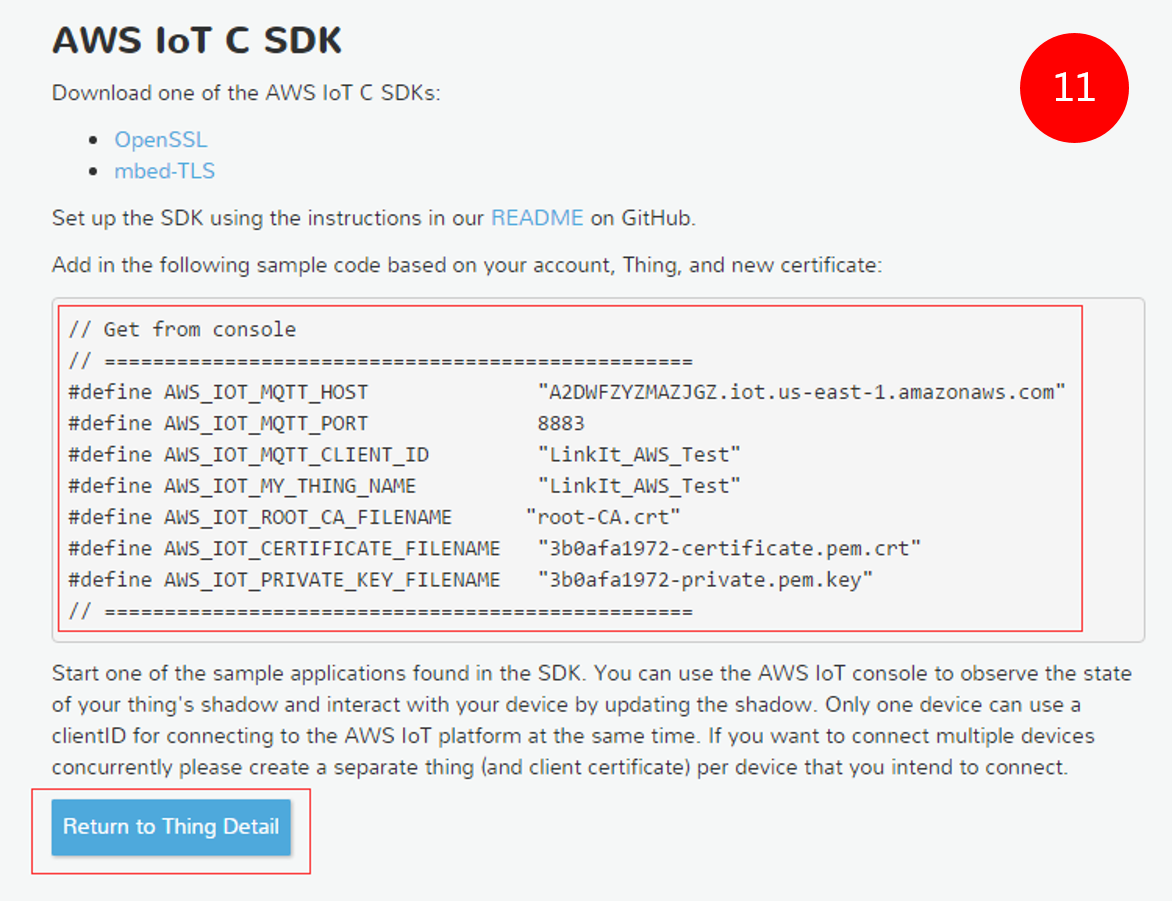Open the OpenSSL SDK download link
The image size is (1172, 901).
[x=161, y=140]
